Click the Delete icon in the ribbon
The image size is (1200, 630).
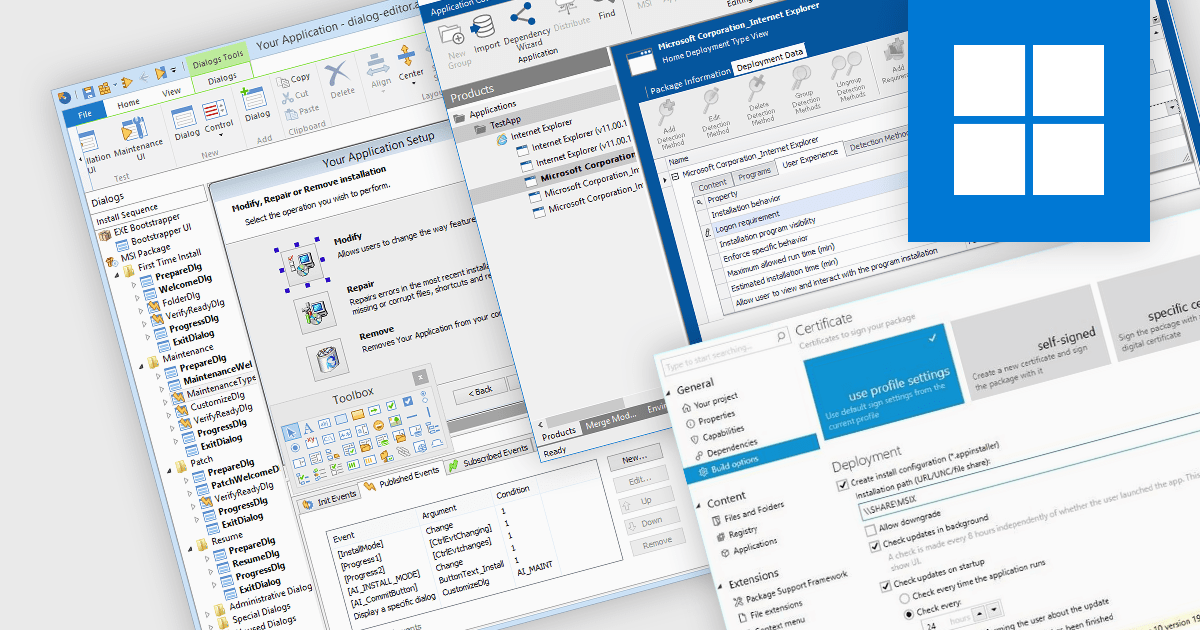(341, 74)
